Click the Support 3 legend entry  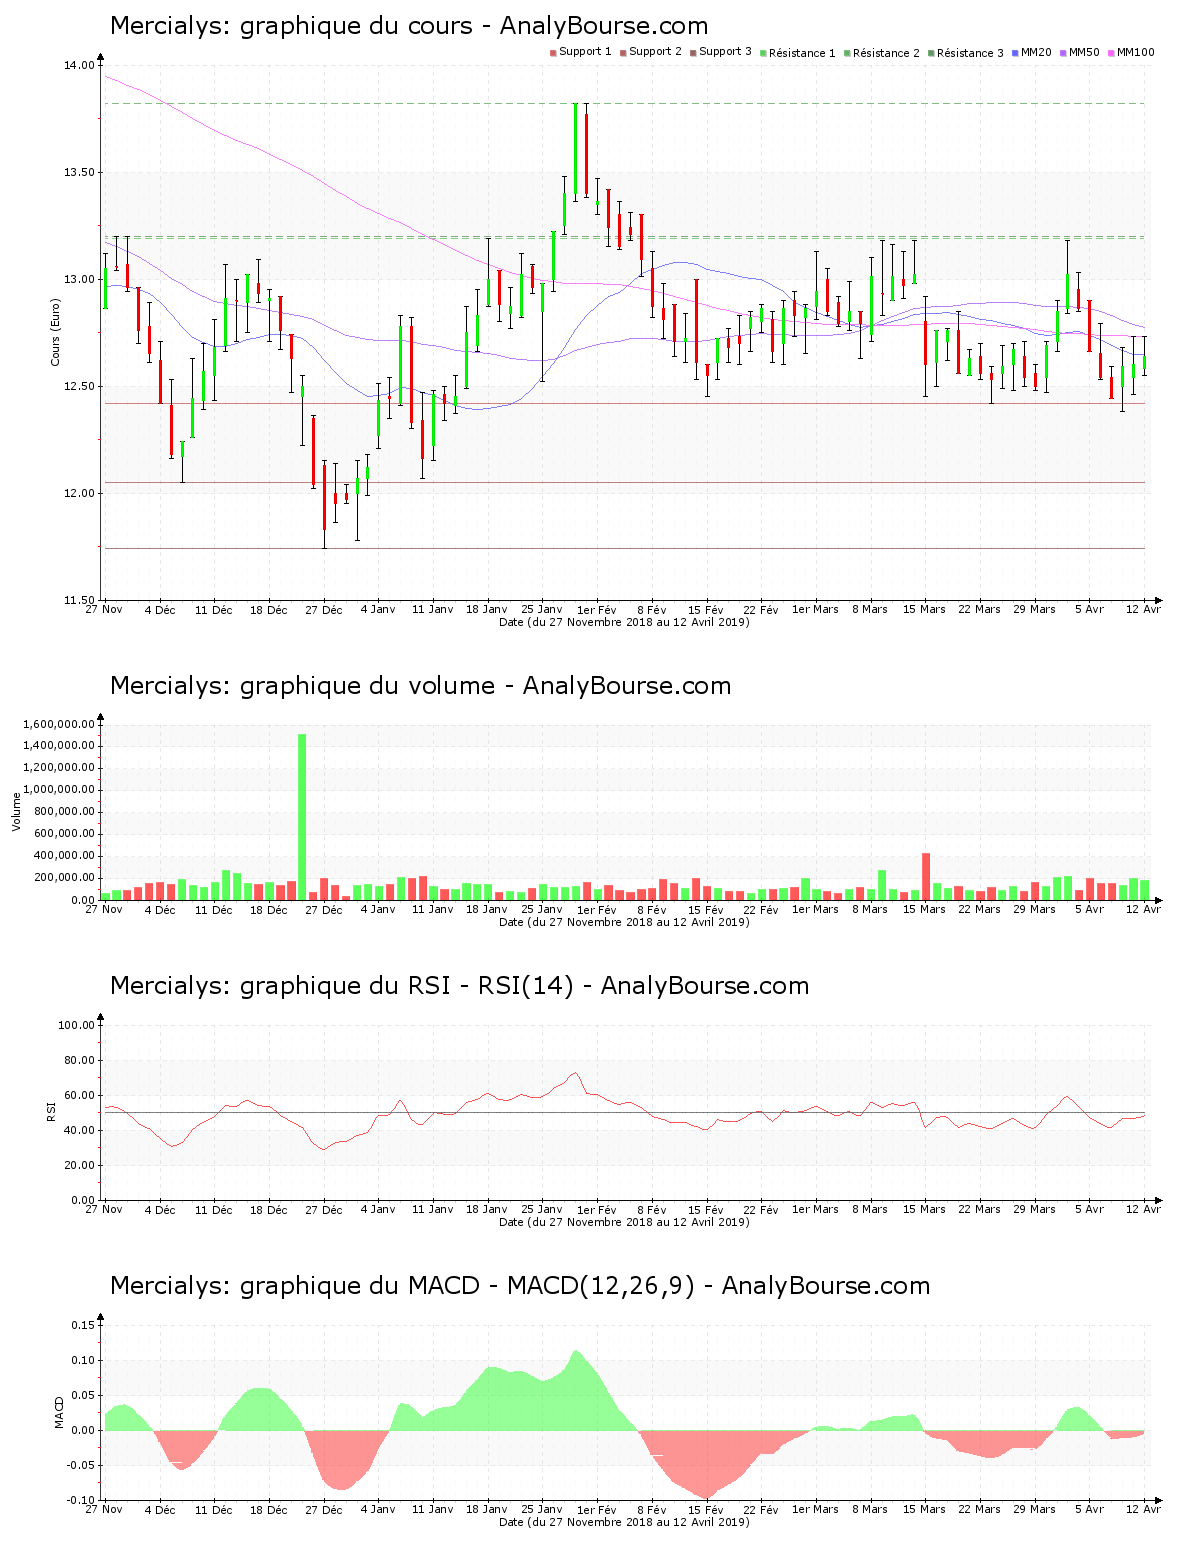(720, 52)
